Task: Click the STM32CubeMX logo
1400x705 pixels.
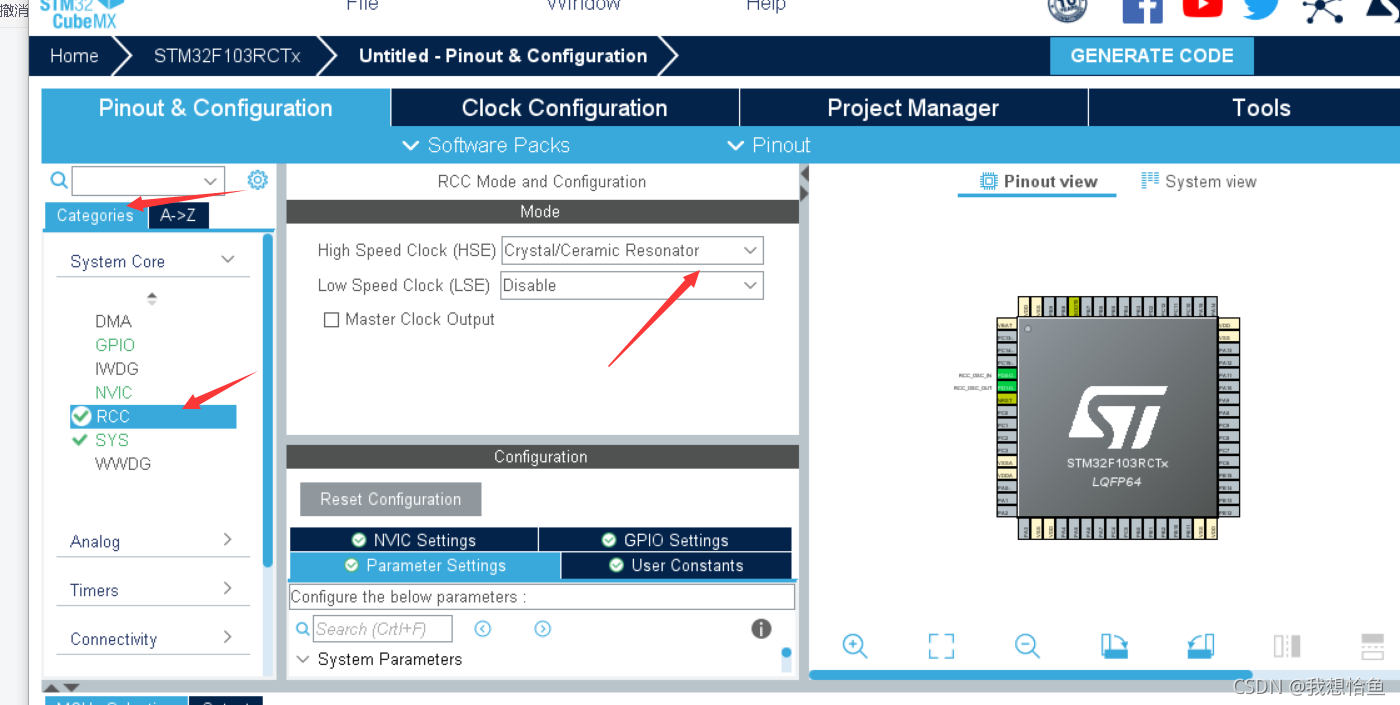Action: (83, 13)
